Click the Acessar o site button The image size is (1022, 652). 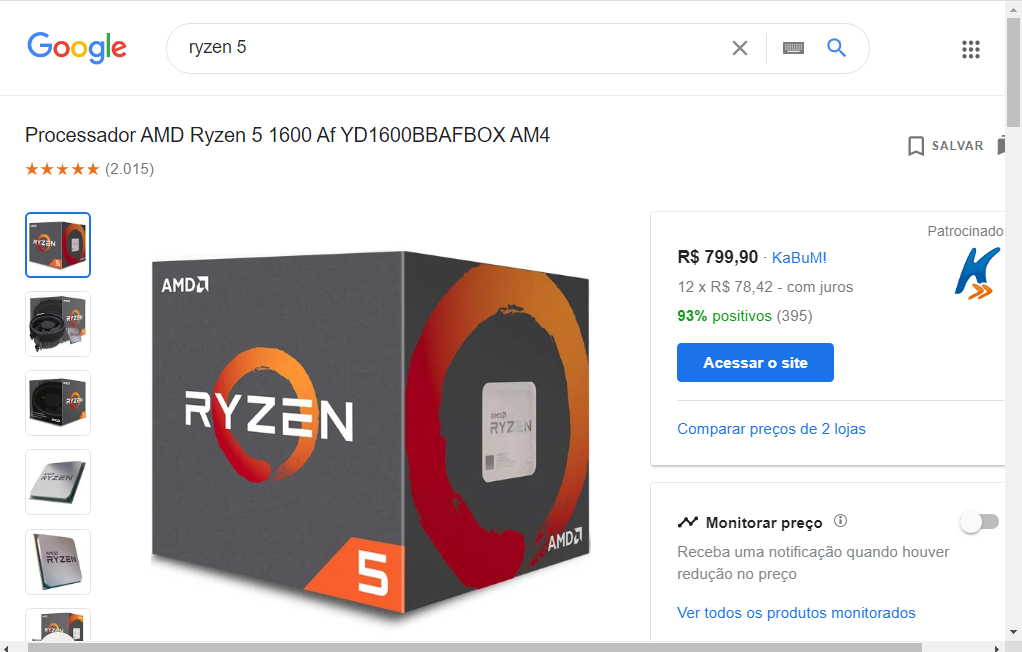click(755, 363)
